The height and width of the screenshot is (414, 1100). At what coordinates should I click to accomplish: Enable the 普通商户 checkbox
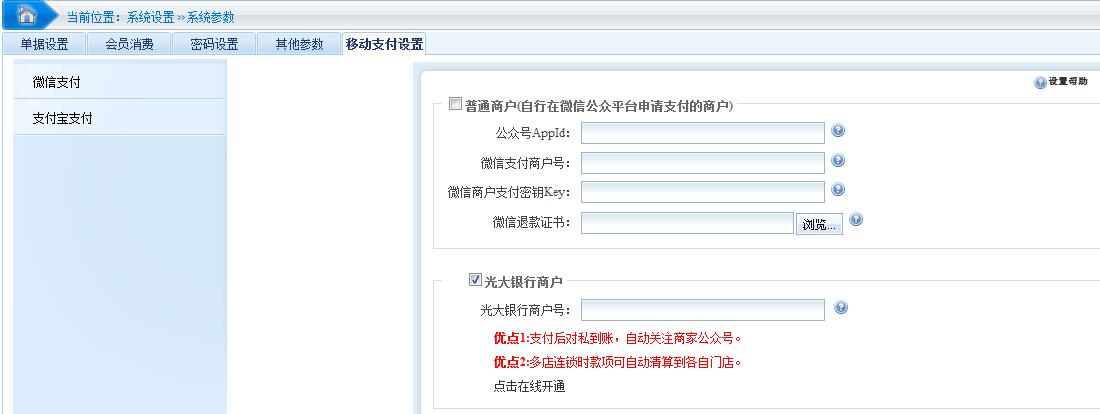tap(456, 104)
